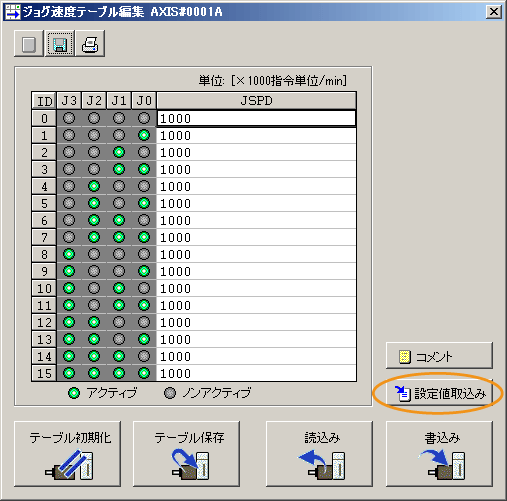This screenshot has width=507, height=501.
Task: Click the J0 indicator in row 5
Action: click(144, 203)
